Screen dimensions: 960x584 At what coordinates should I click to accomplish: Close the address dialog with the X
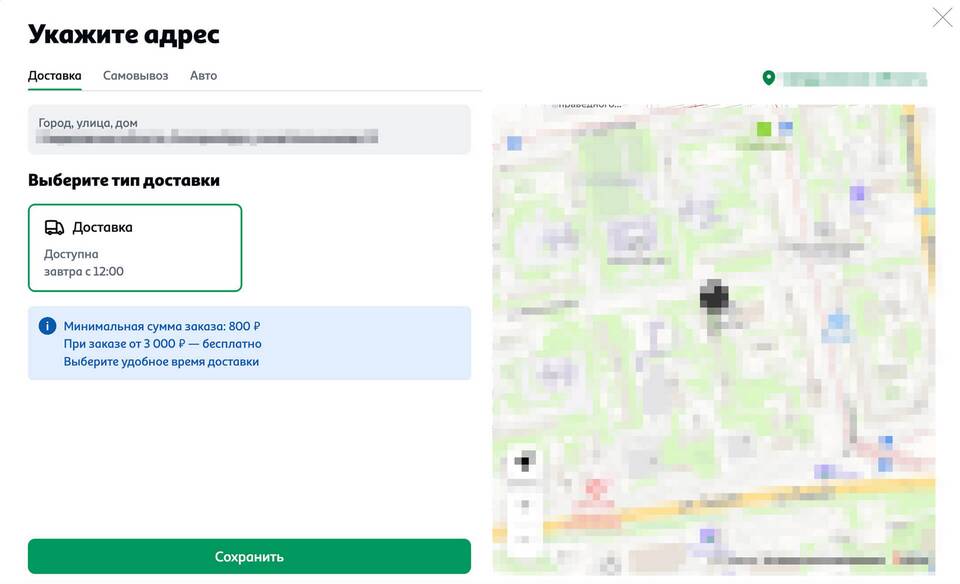point(942,17)
